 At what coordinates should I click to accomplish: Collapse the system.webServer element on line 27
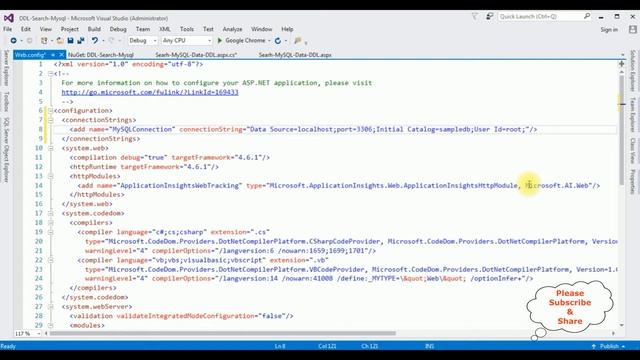[x=50, y=307]
